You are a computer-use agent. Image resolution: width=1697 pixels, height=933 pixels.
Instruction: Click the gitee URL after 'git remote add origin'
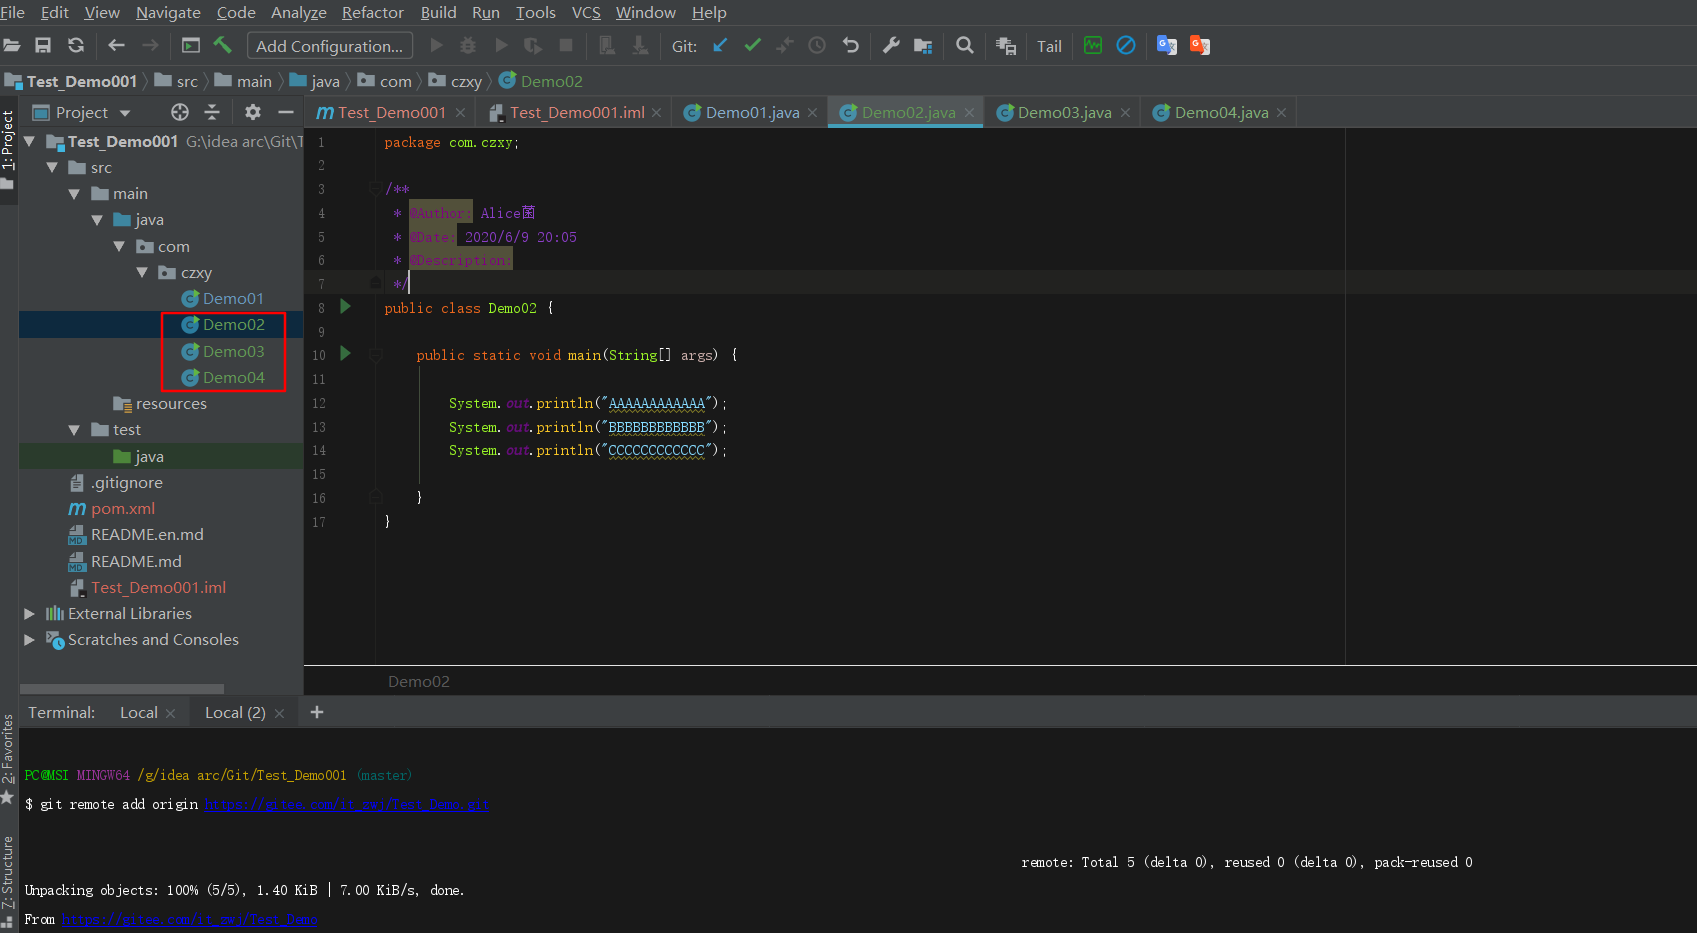point(346,804)
